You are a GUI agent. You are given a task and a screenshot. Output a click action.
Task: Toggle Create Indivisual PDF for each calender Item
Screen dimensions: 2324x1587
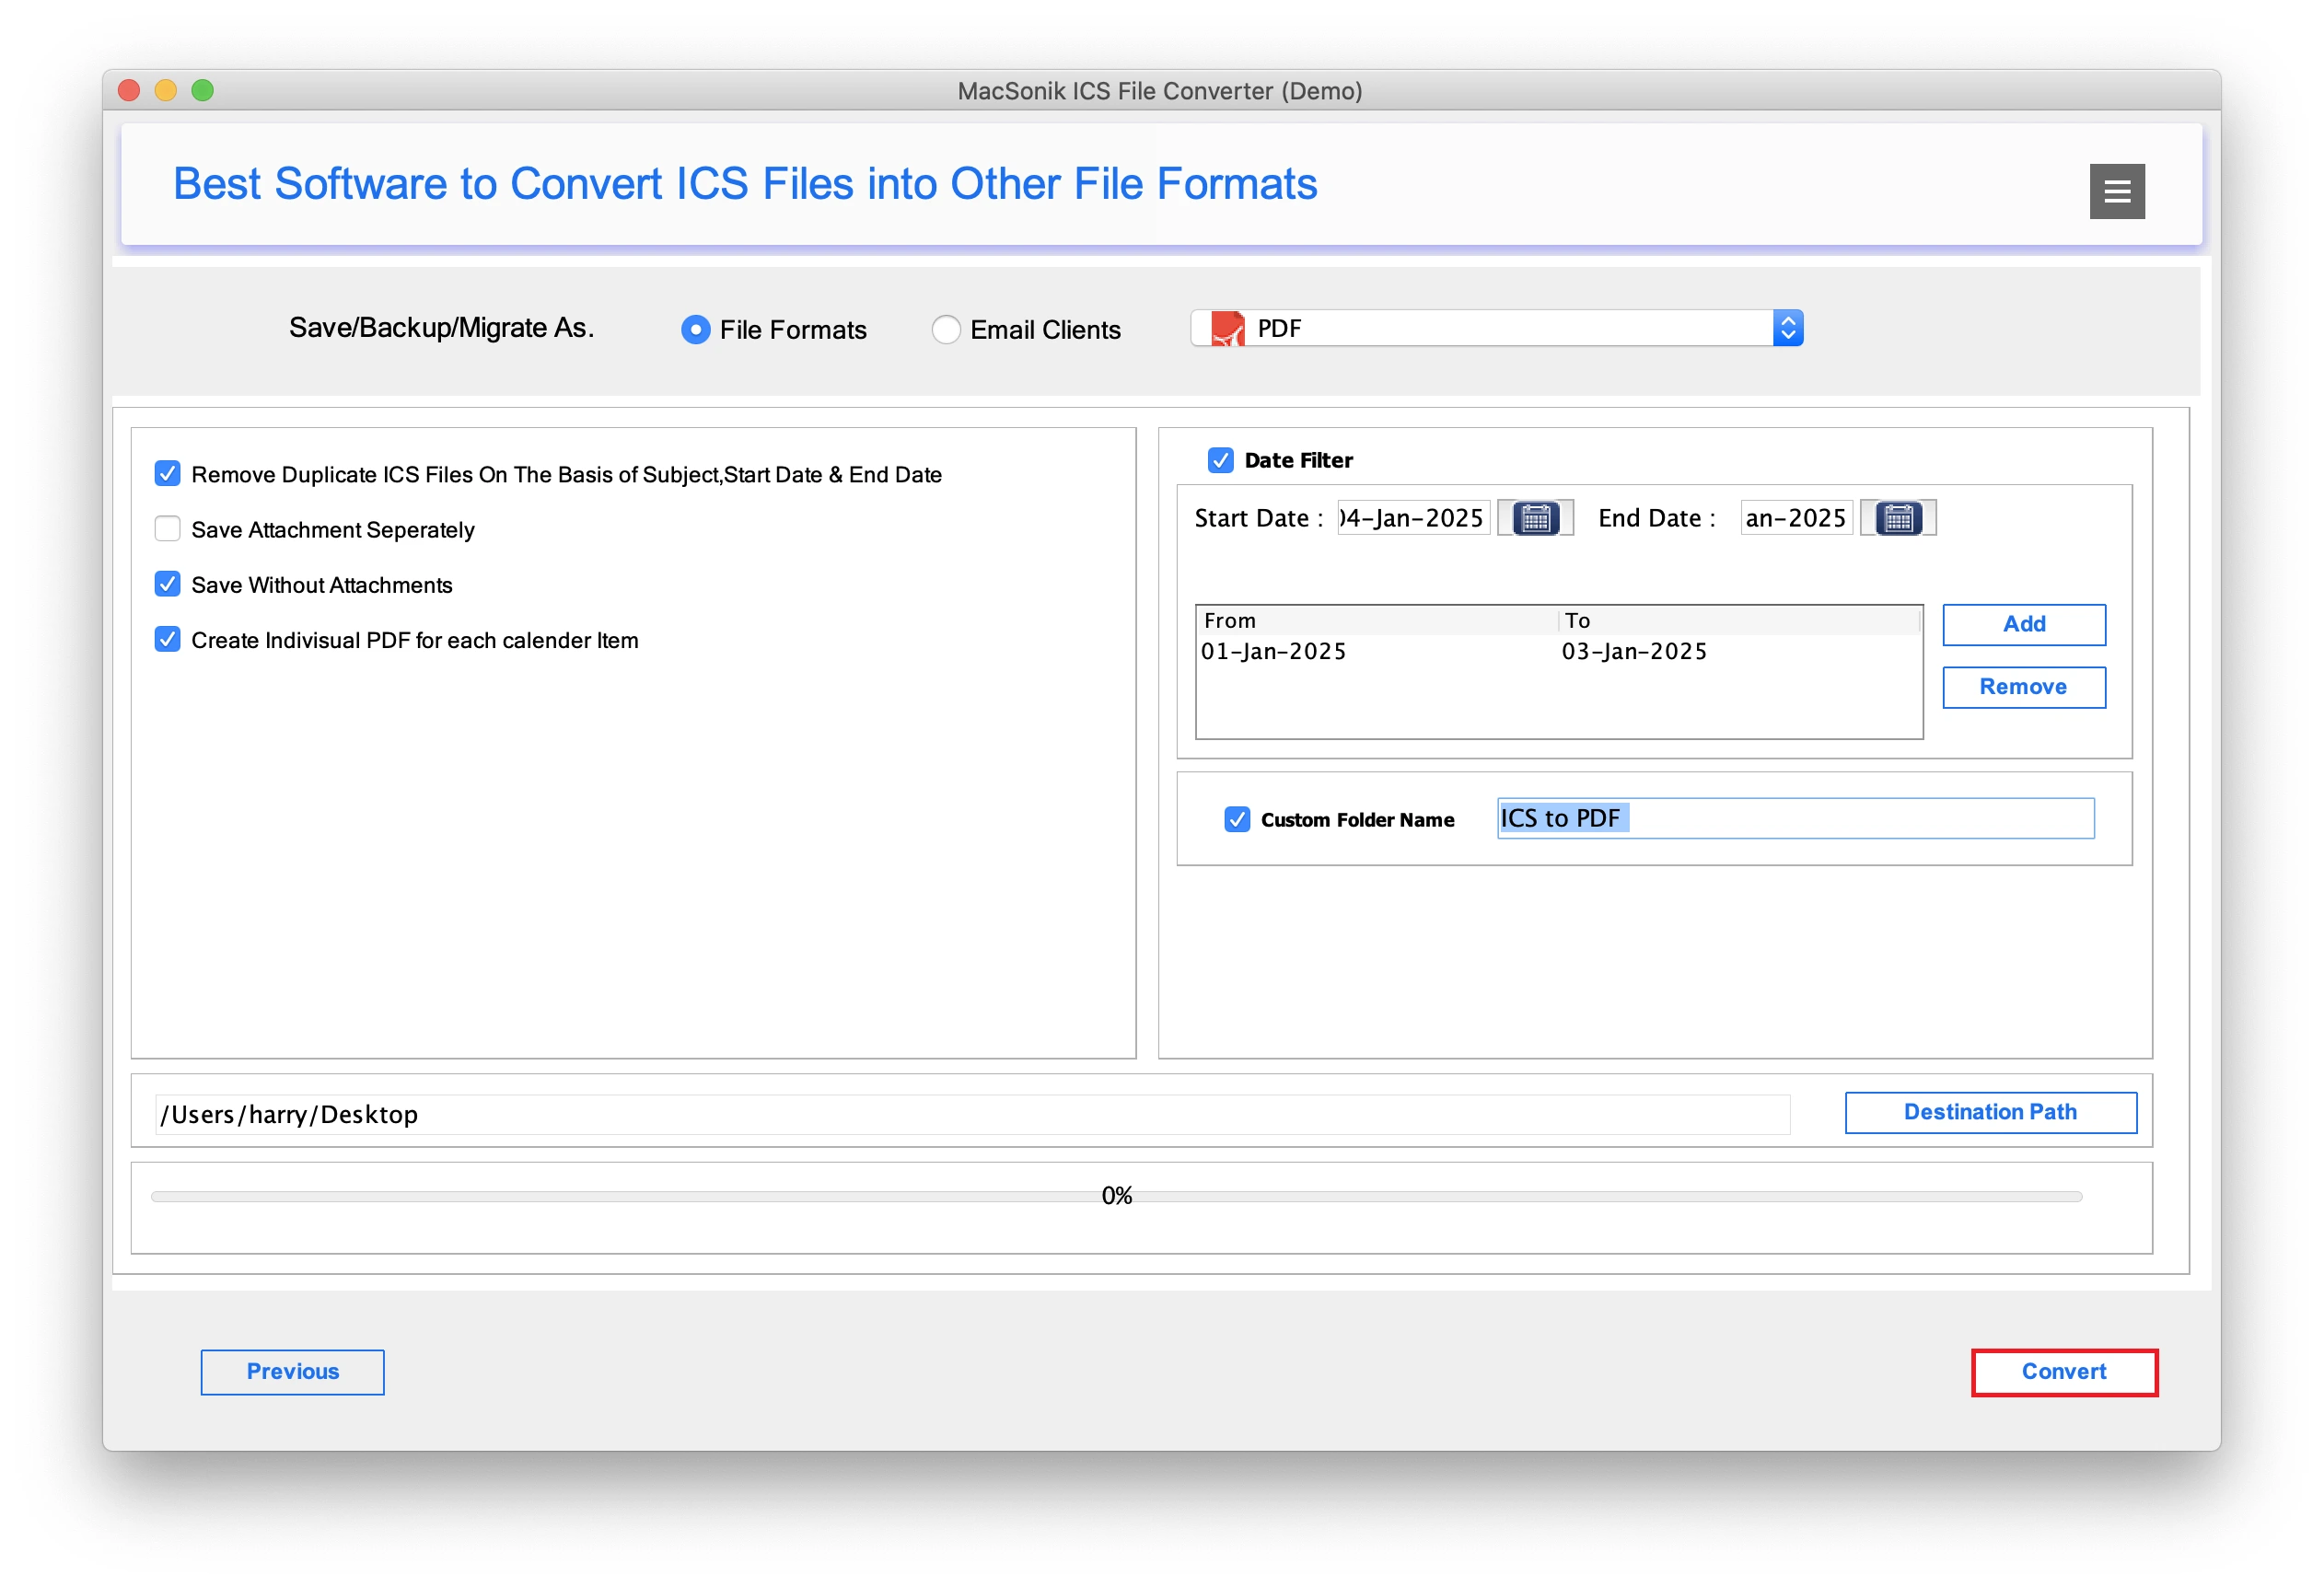tap(168, 639)
